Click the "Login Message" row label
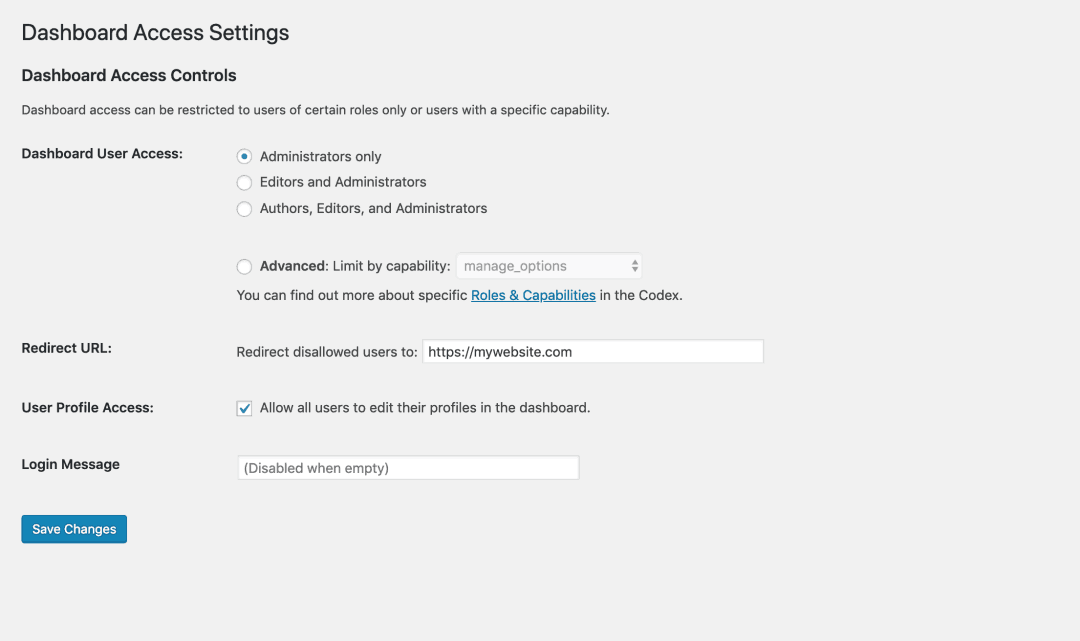The image size is (1080, 641). pyautogui.click(x=71, y=465)
